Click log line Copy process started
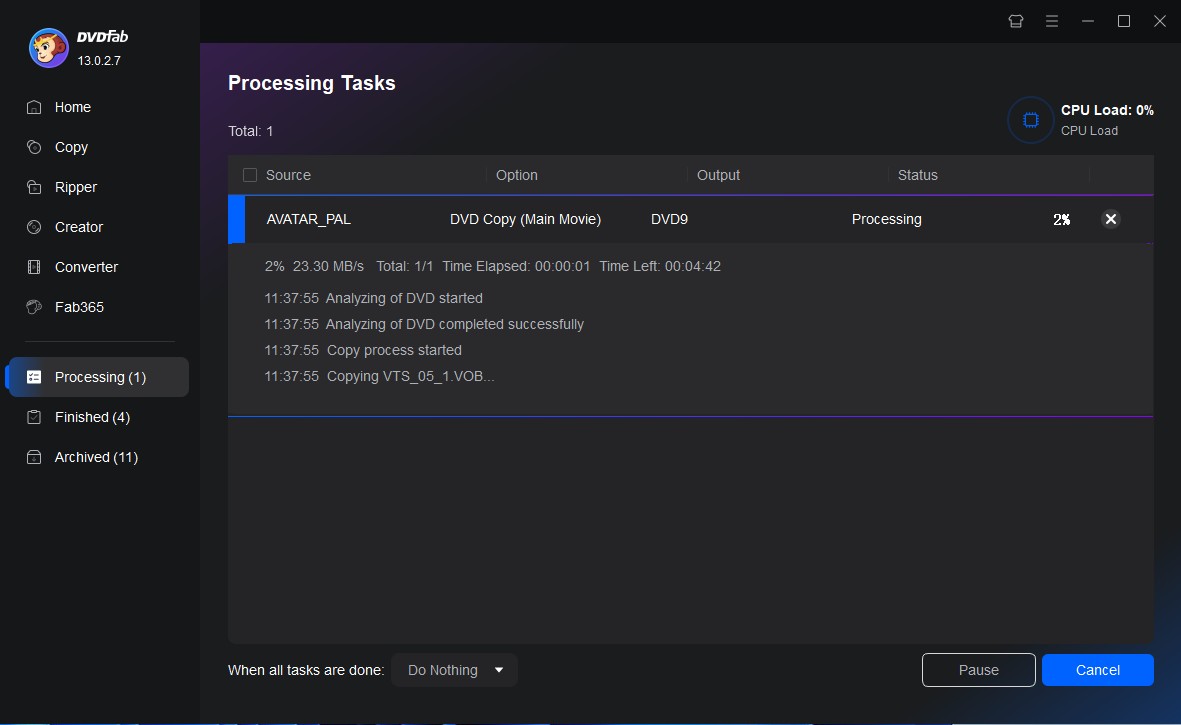This screenshot has height=725, width=1181. (363, 350)
